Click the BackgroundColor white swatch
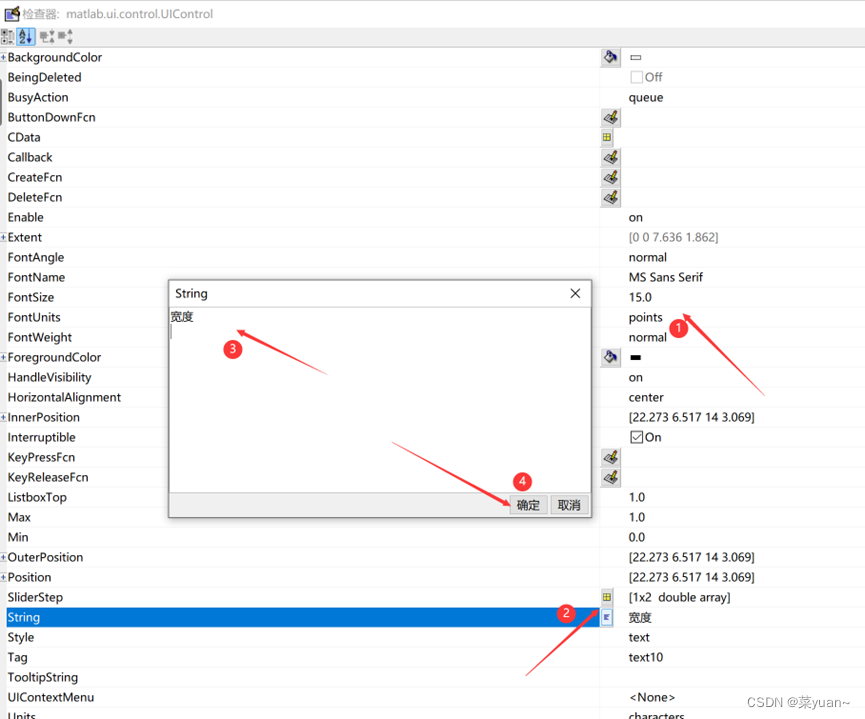This screenshot has height=719, width=865. [636, 57]
